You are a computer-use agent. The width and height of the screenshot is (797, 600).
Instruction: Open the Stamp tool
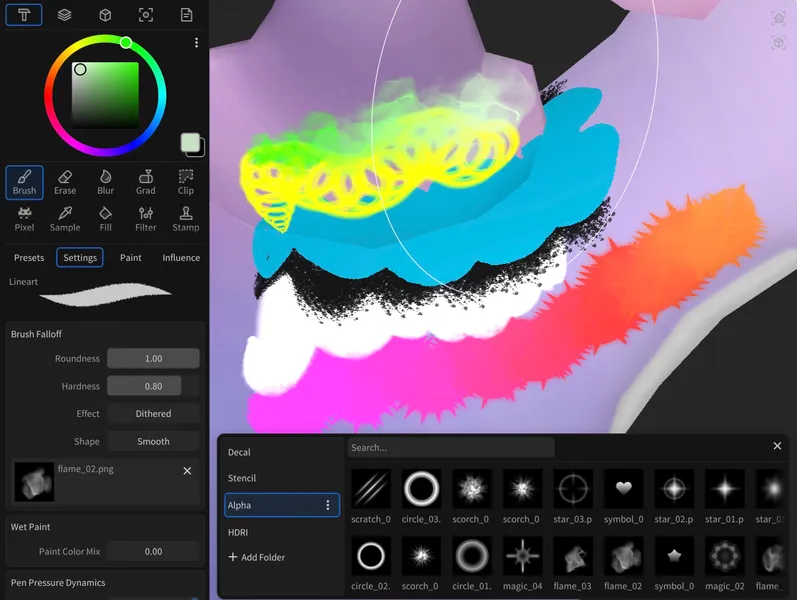point(186,219)
